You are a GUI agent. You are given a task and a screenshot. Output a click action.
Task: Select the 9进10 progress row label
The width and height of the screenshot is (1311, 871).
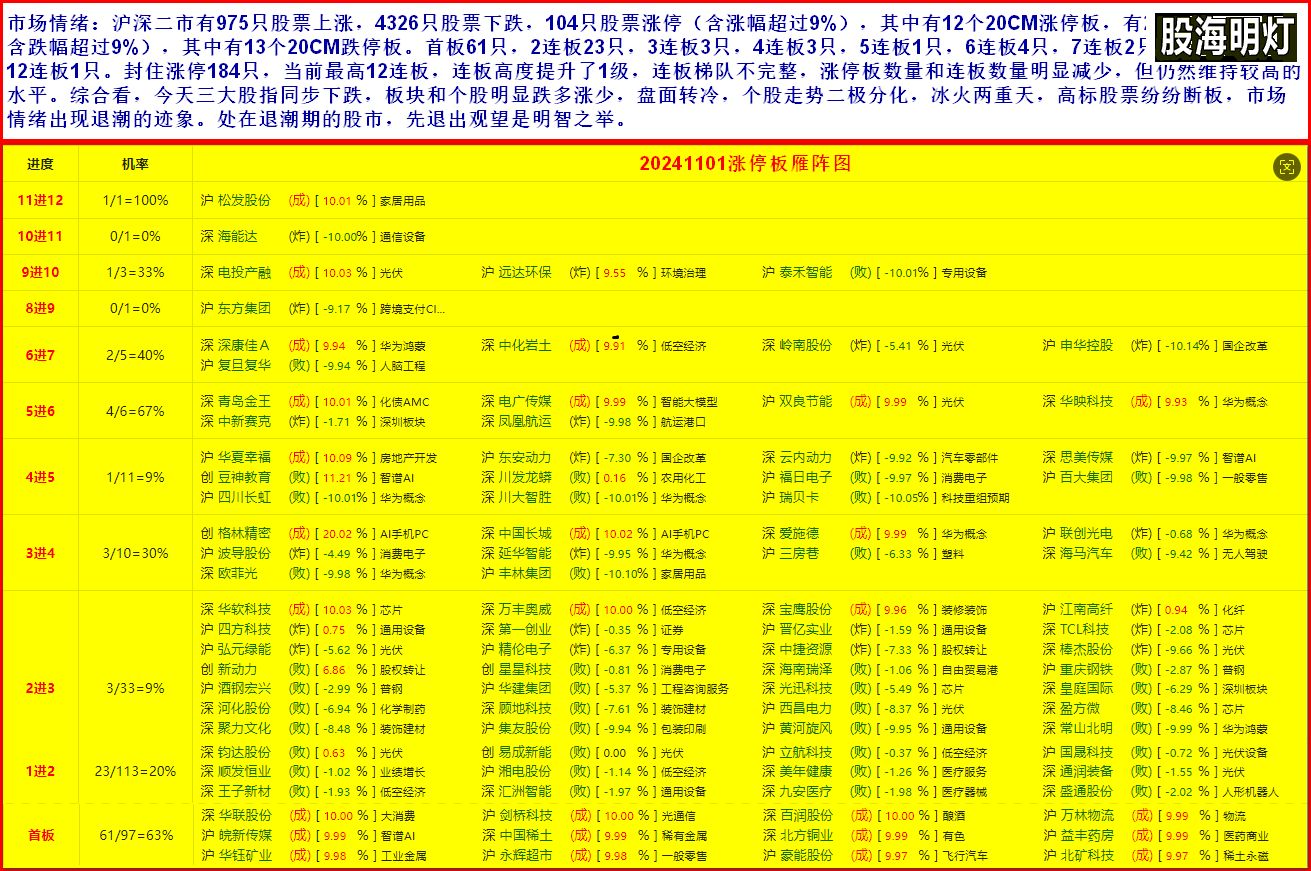pos(40,272)
